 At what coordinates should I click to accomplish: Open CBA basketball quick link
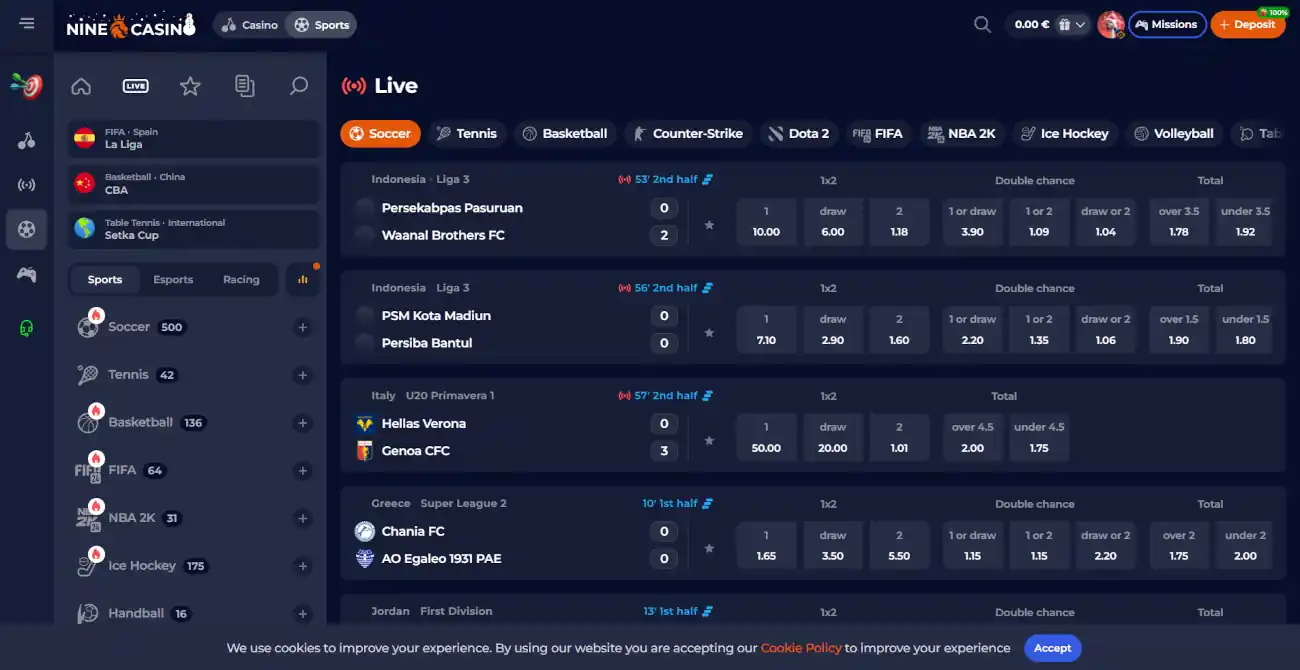195,184
